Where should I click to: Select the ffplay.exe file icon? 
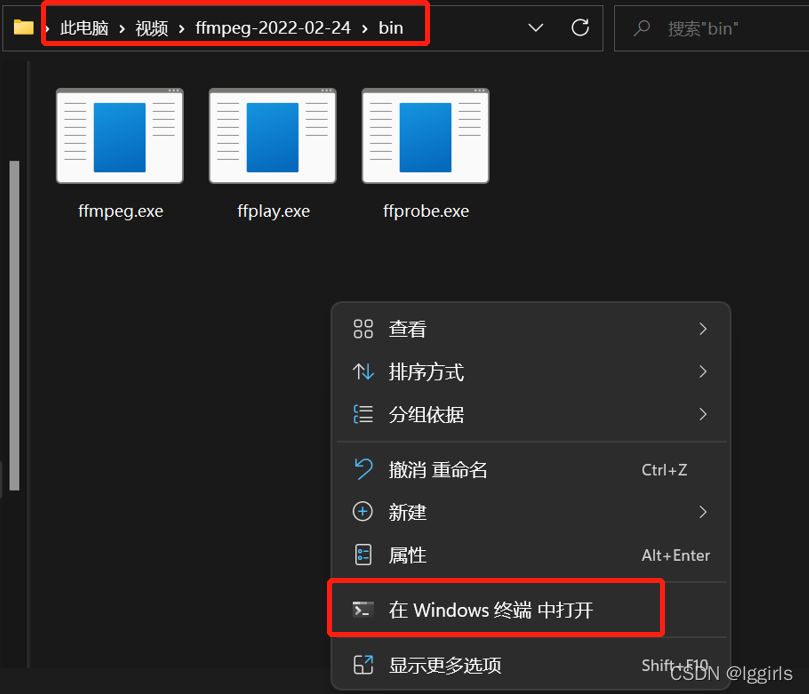click(x=272, y=136)
